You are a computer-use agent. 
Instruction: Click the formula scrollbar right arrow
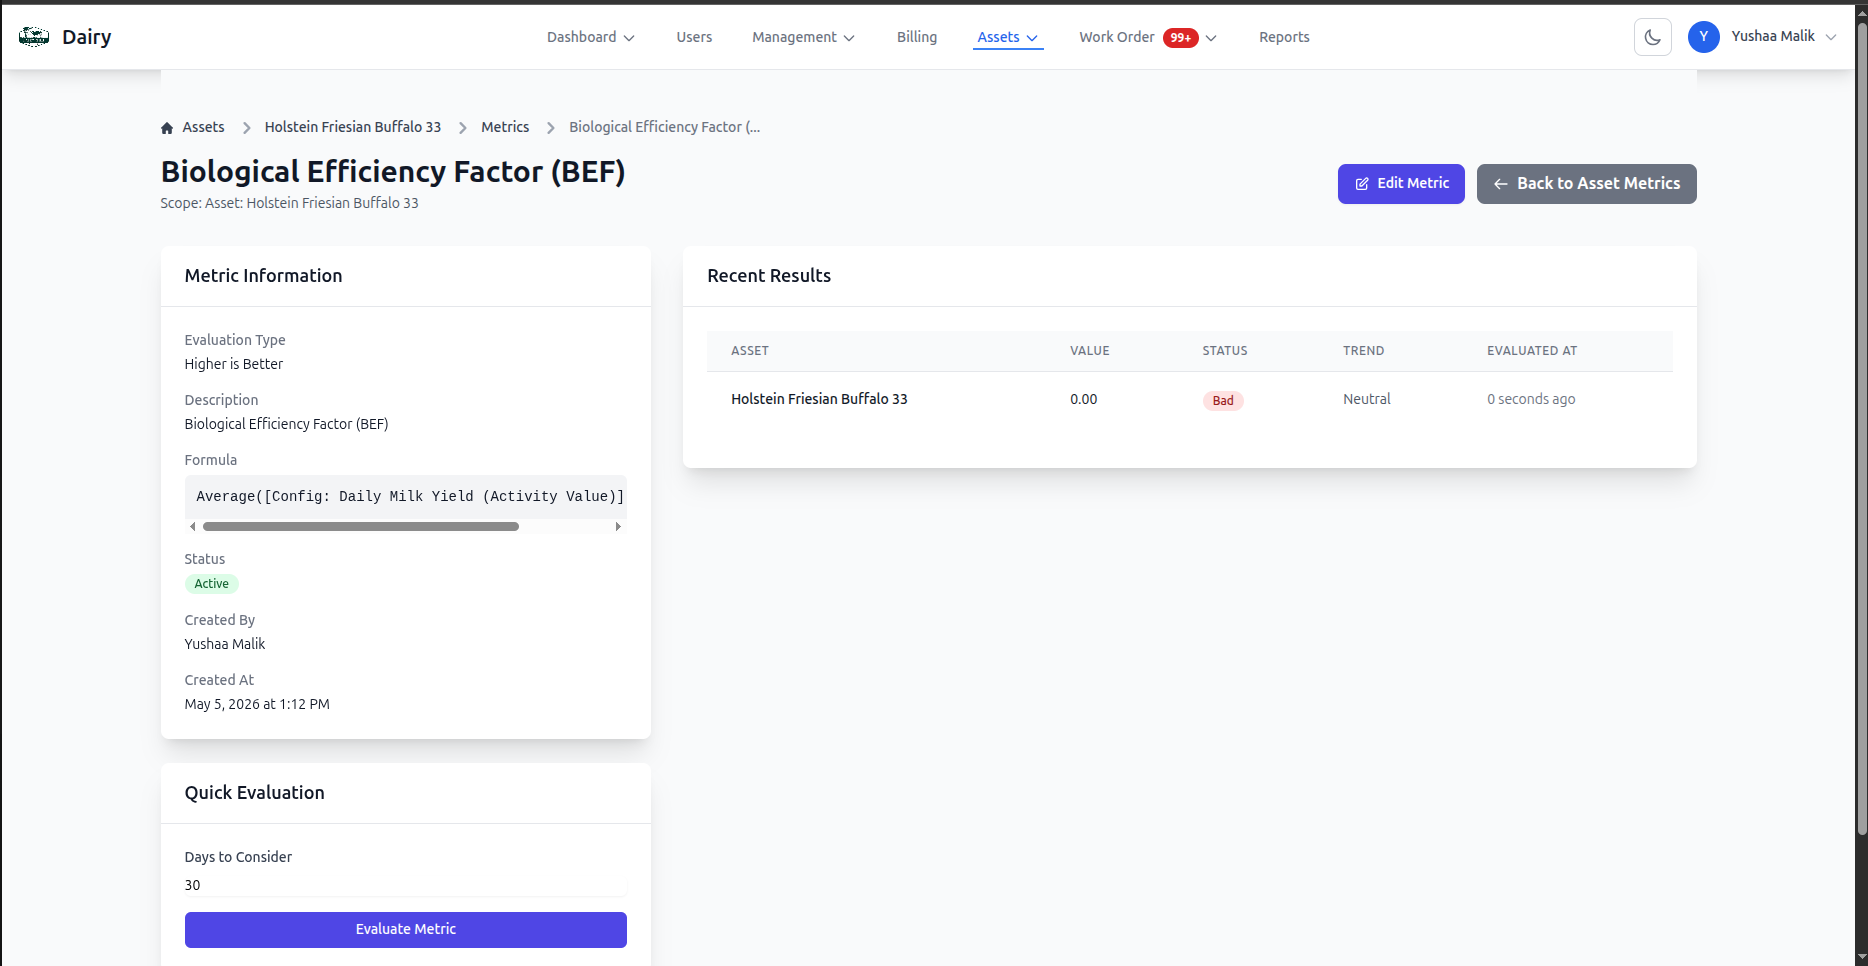618,527
